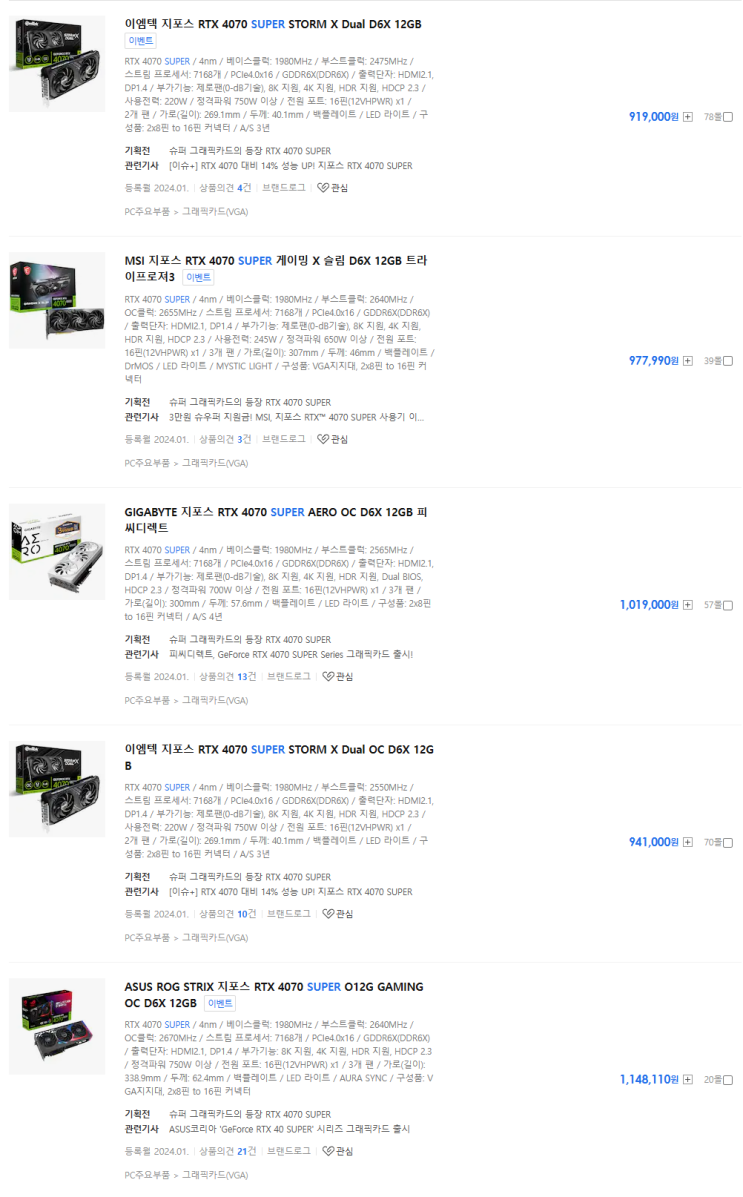This screenshot has height=1197, width=743.
Task: View 13건 product reviews for GIGABYTE AERO
Action: tap(247, 676)
